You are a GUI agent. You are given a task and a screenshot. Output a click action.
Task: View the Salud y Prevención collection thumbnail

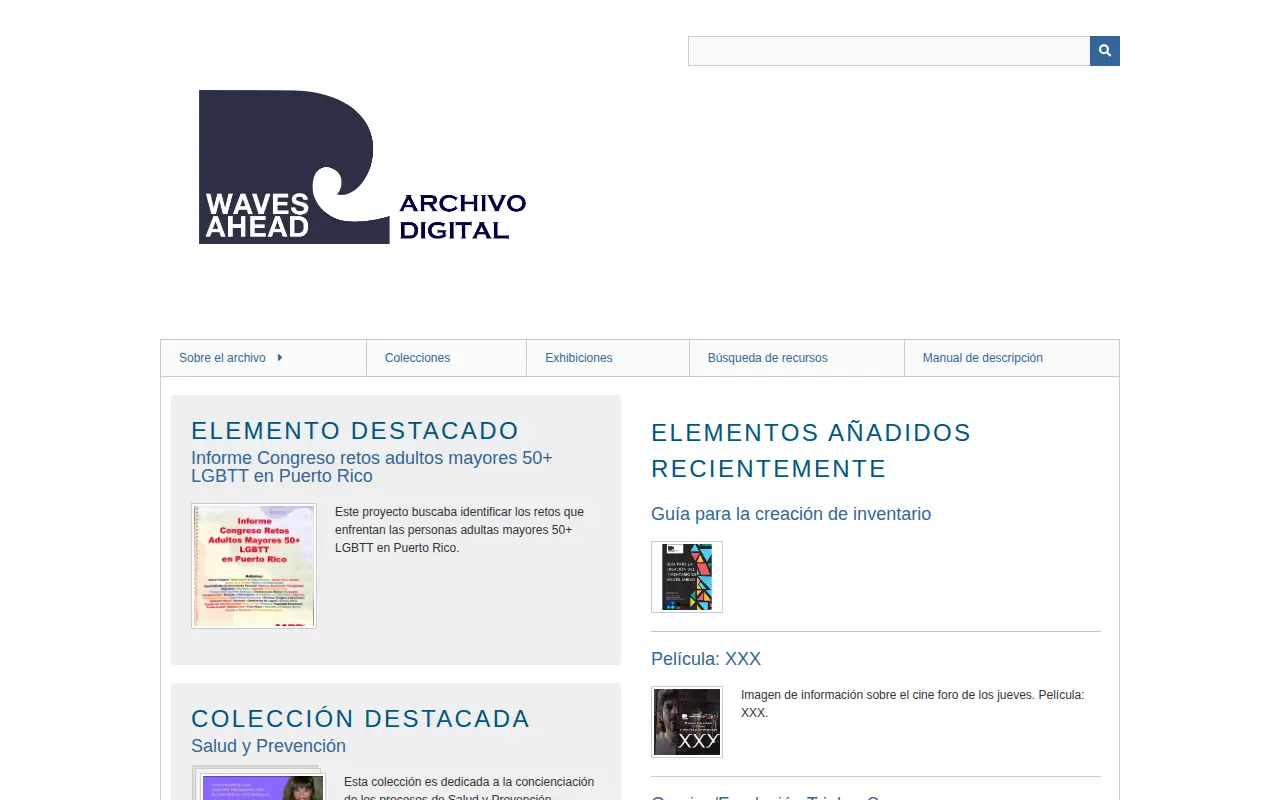(x=258, y=783)
